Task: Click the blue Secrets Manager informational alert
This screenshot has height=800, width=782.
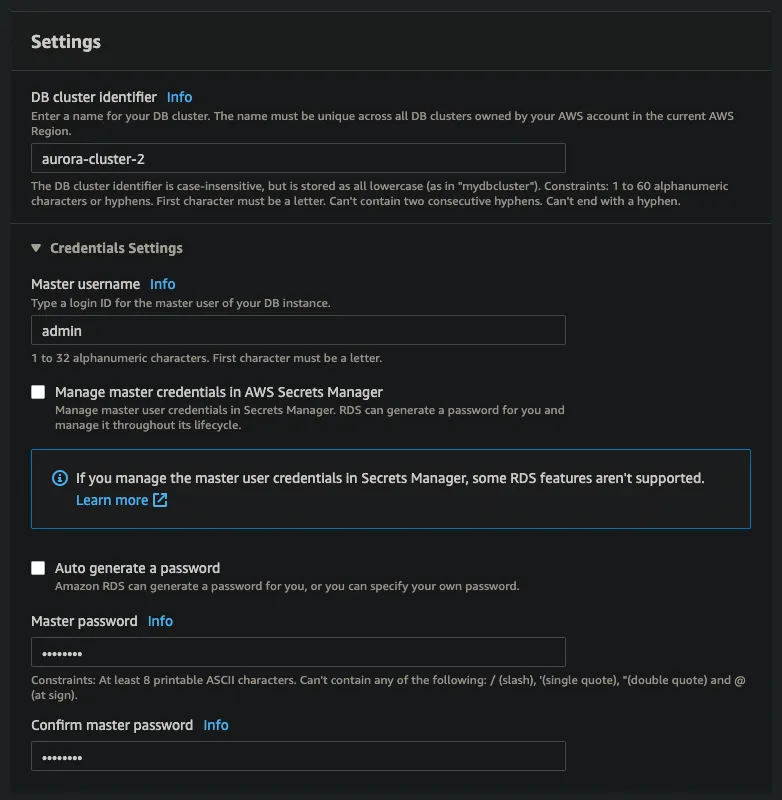Action: point(391,488)
